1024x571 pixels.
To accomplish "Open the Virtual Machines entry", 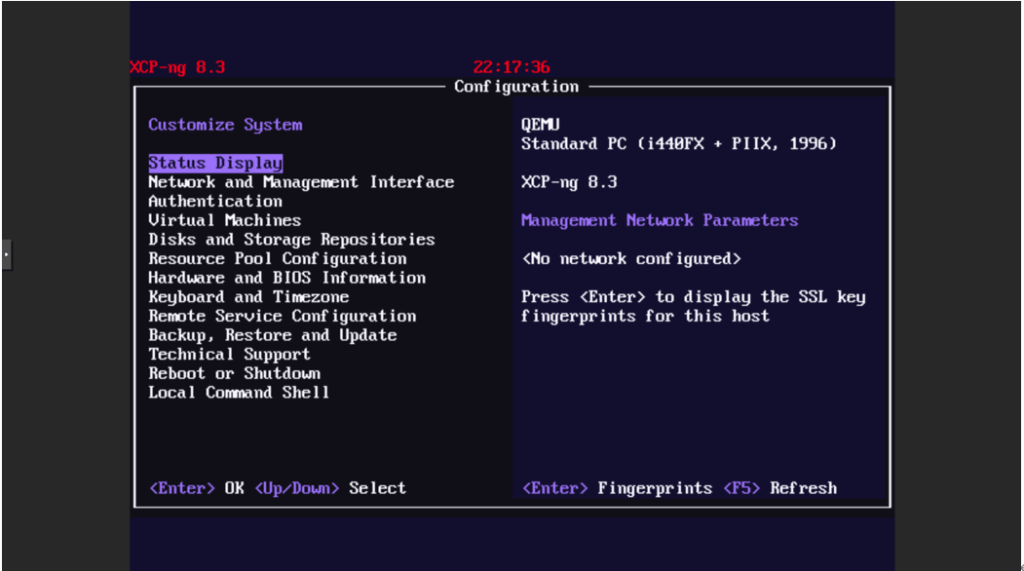I will point(224,220).
